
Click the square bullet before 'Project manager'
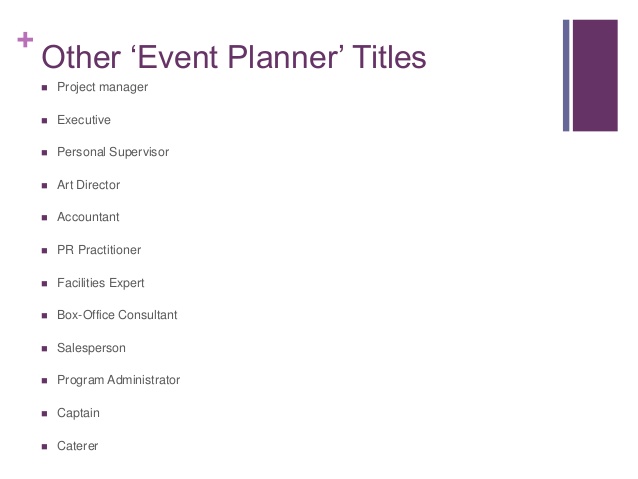pyautogui.click(x=44, y=87)
